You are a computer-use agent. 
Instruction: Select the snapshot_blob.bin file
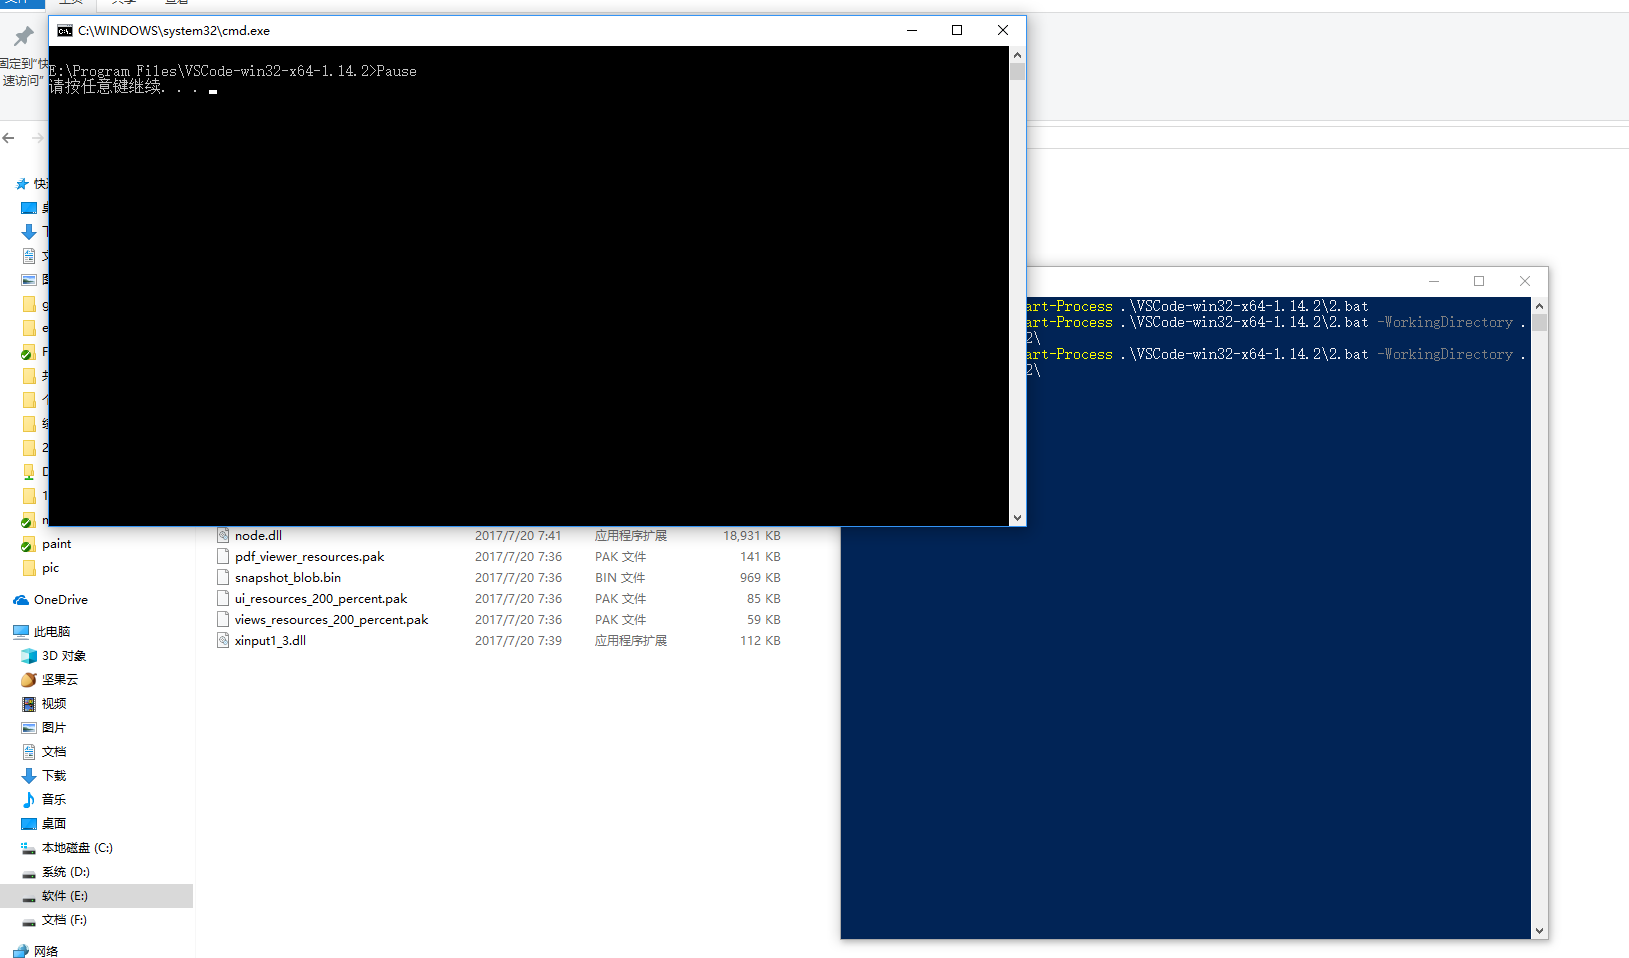click(287, 578)
